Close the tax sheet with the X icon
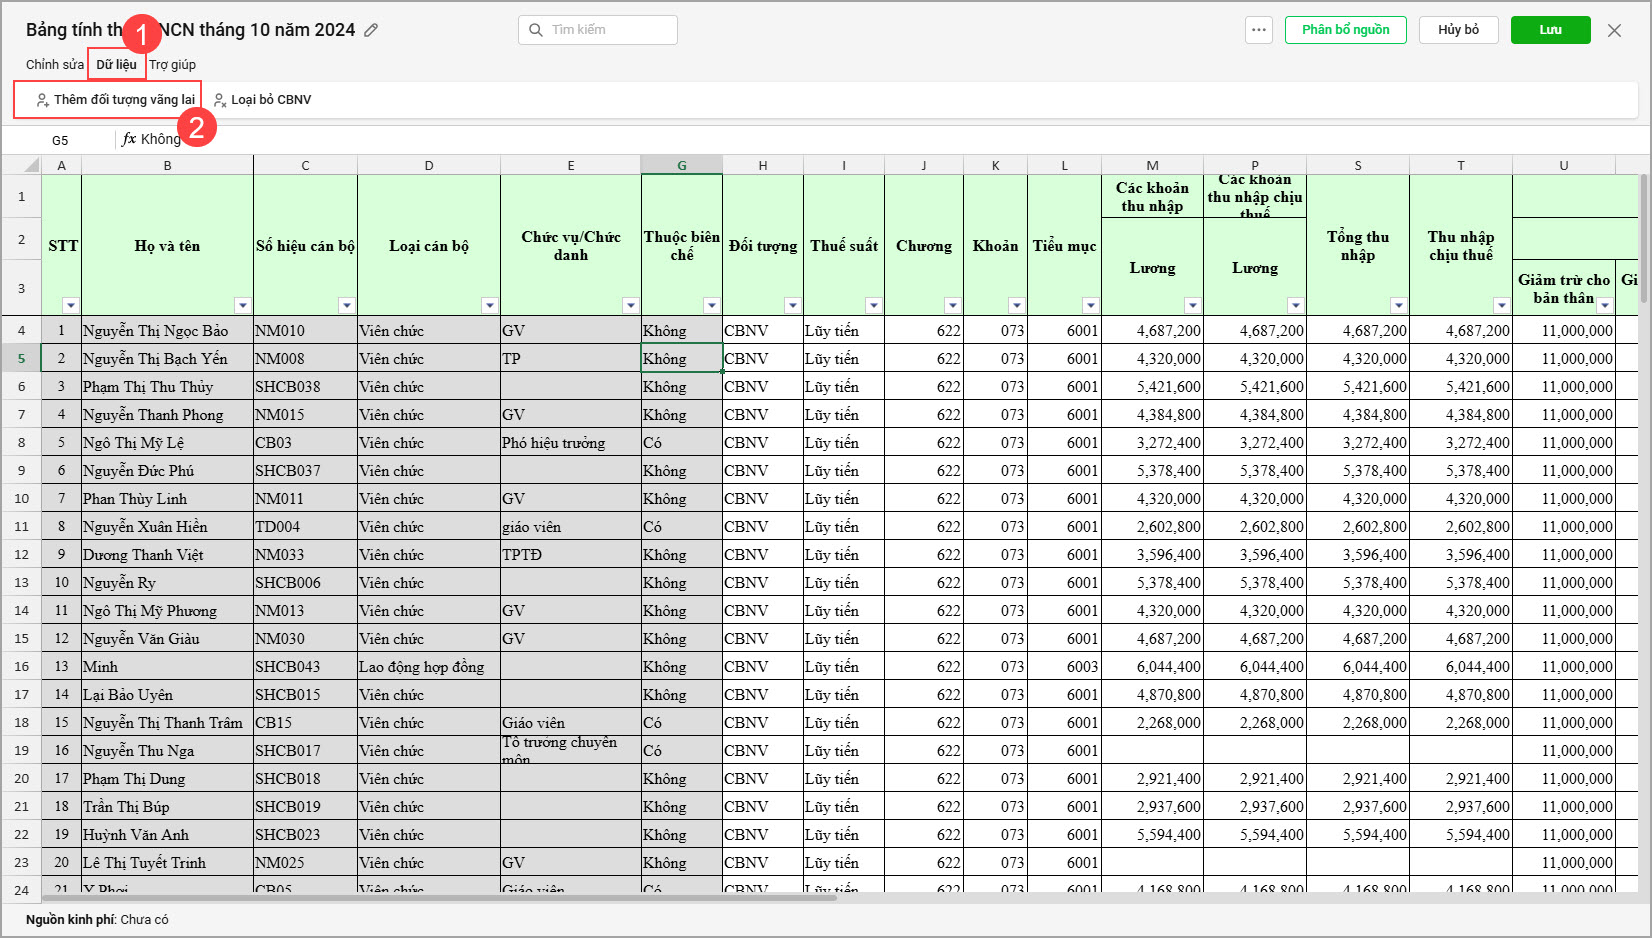Screen dimensions: 1652x938 1614,30
